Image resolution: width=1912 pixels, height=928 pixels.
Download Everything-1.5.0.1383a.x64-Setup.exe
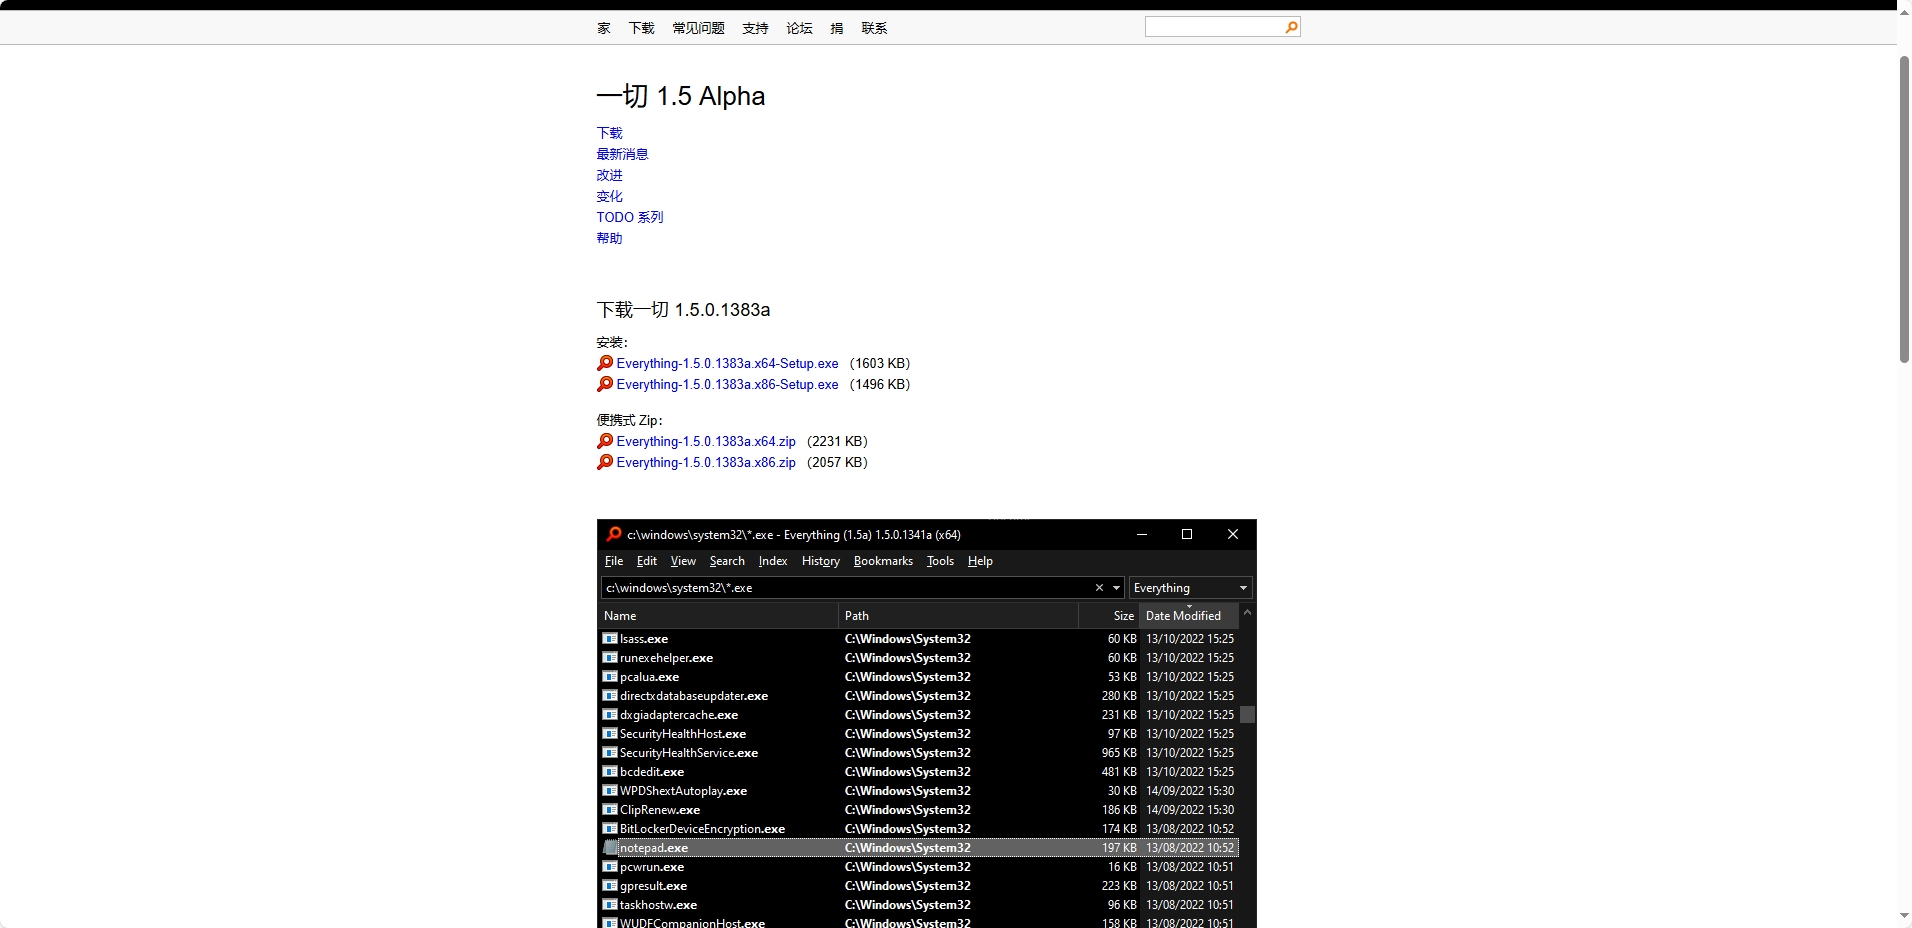pyautogui.click(x=727, y=363)
